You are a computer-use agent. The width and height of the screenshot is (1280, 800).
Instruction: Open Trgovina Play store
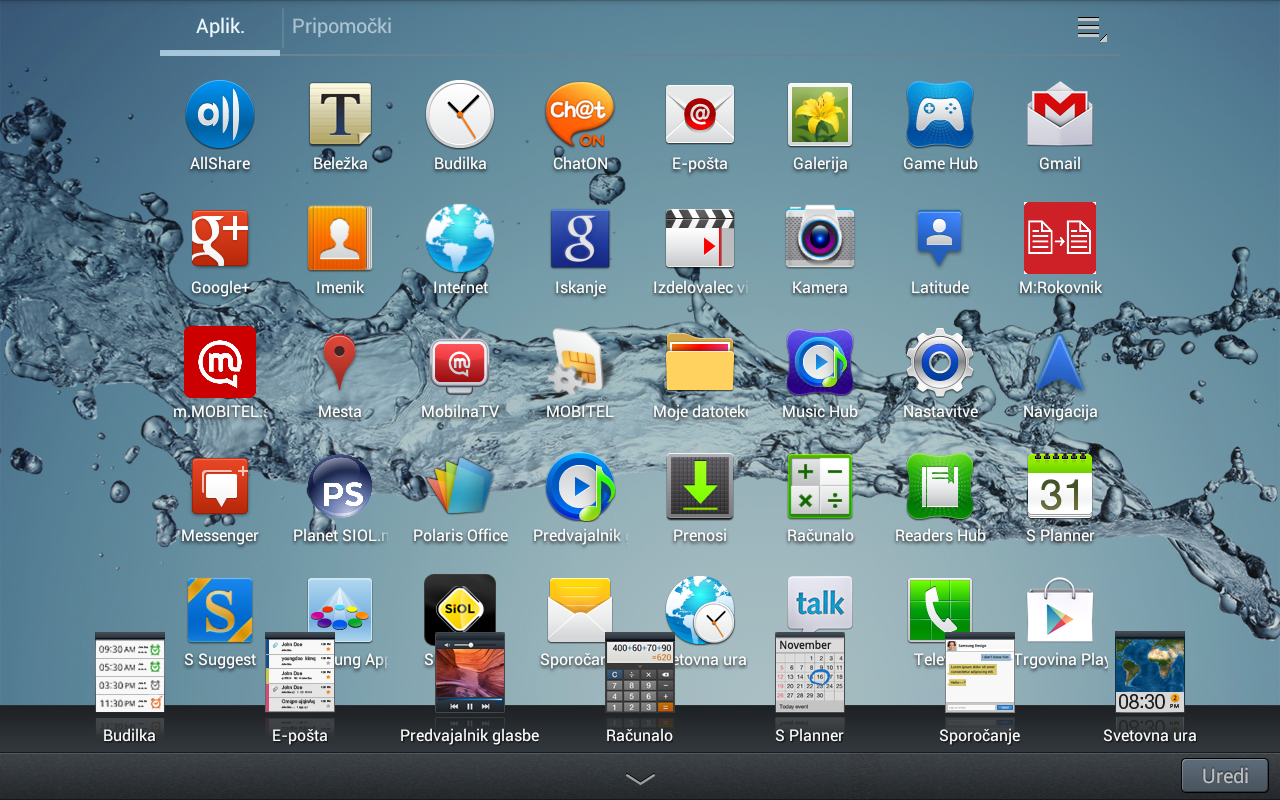1060,610
